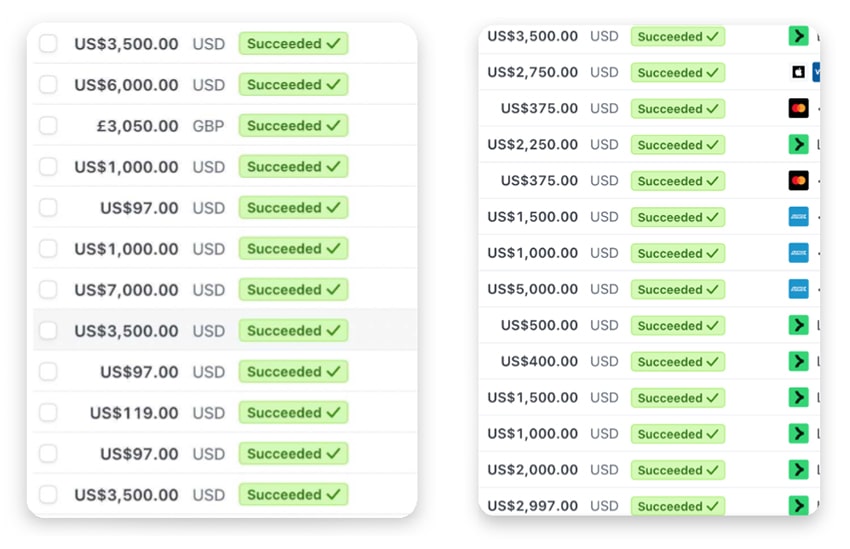
Task: Click the GBP currency label on £3,050.00 row
Action: (x=208, y=126)
